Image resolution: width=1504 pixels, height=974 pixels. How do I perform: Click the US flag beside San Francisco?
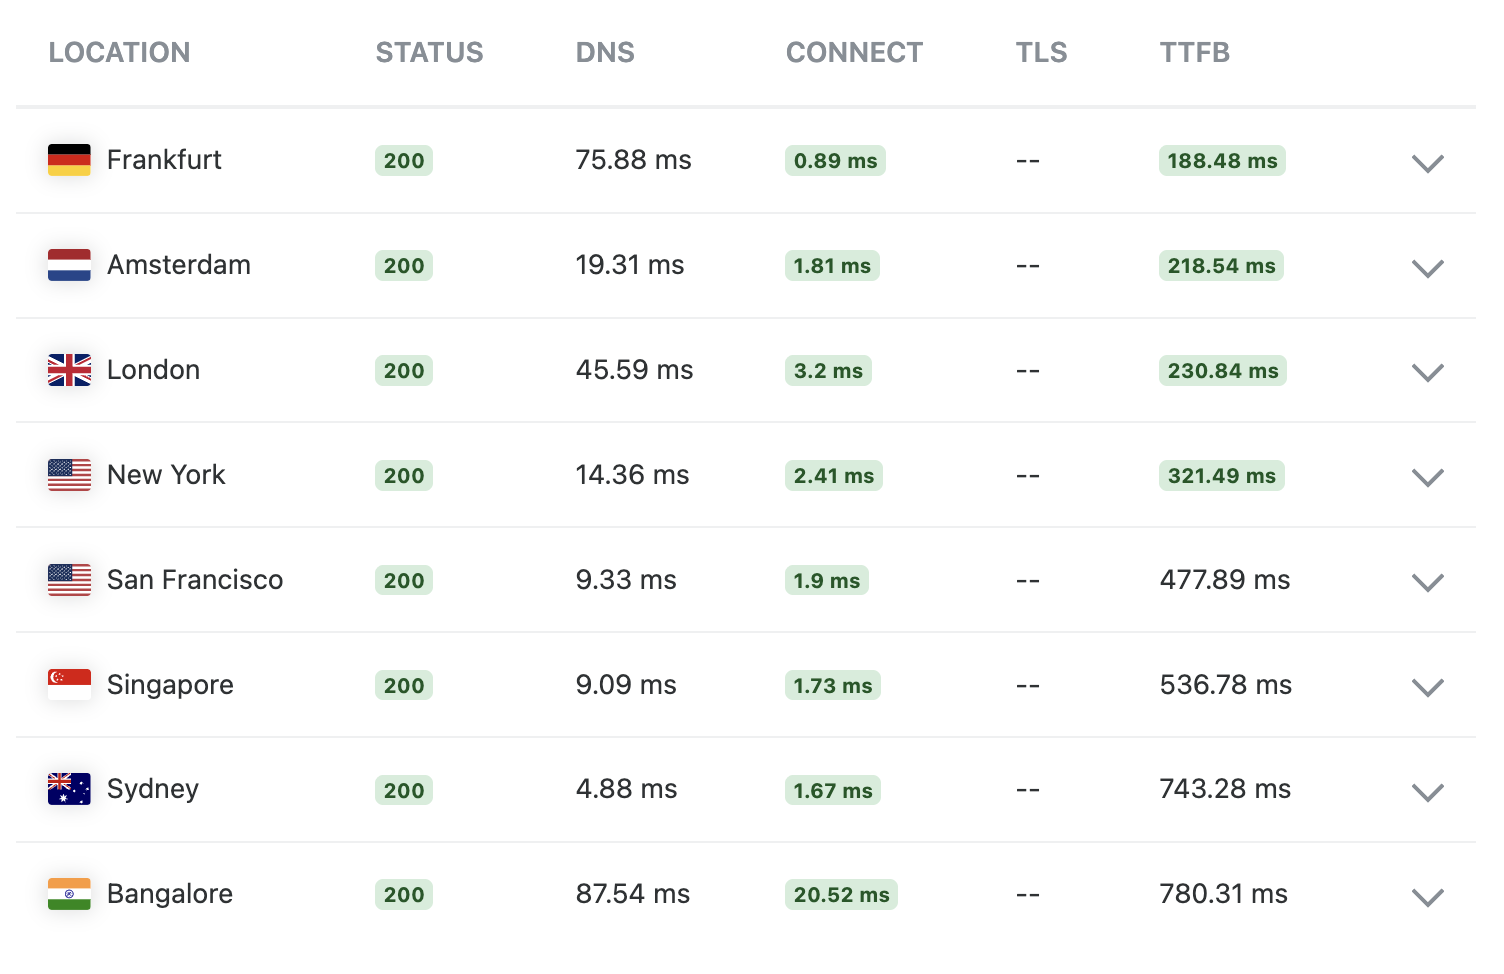point(69,580)
